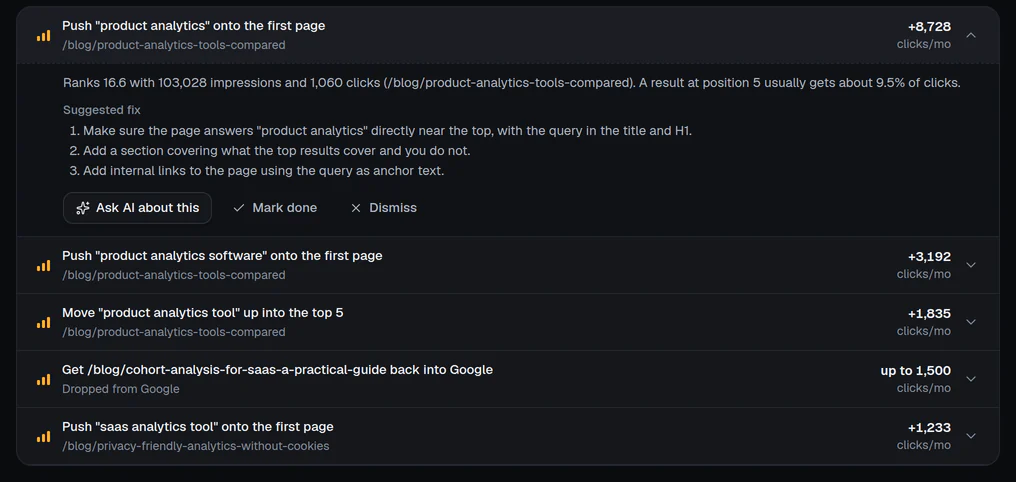Viewport: 1016px width, 482px height.
Task: Expand the "product analytics tool" top 5 row
Action: (x=971, y=322)
